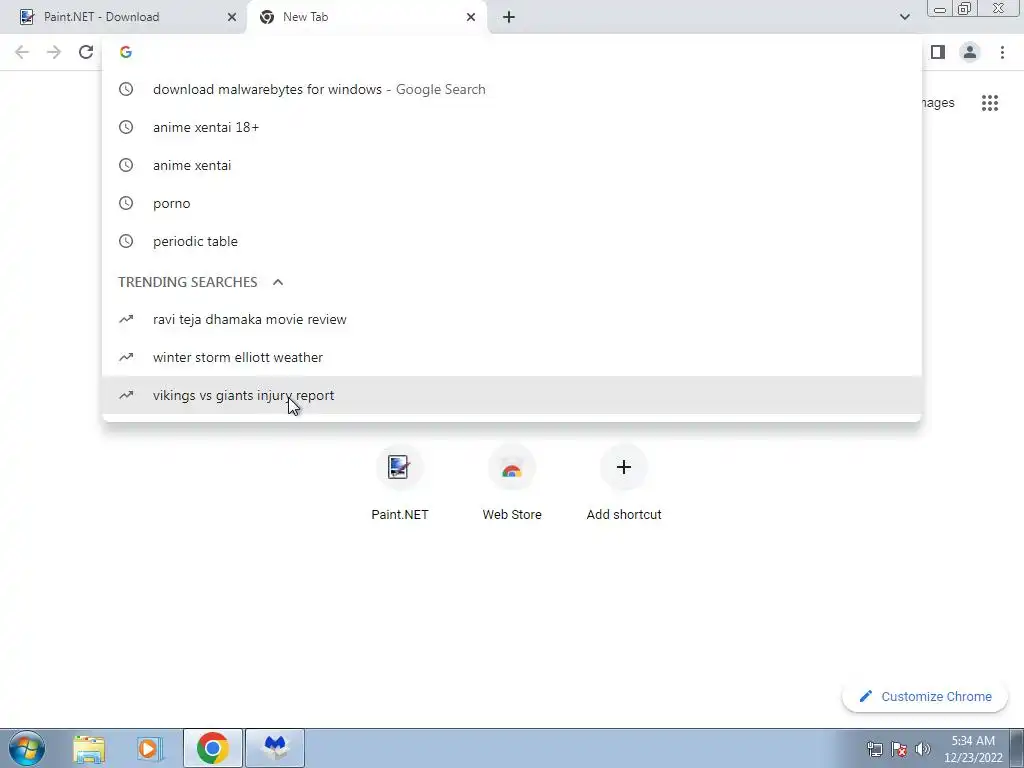Viewport: 1024px width, 768px height.
Task: Click the TRENDING SEARCHES header text
Action: click(x=187, y=282)
